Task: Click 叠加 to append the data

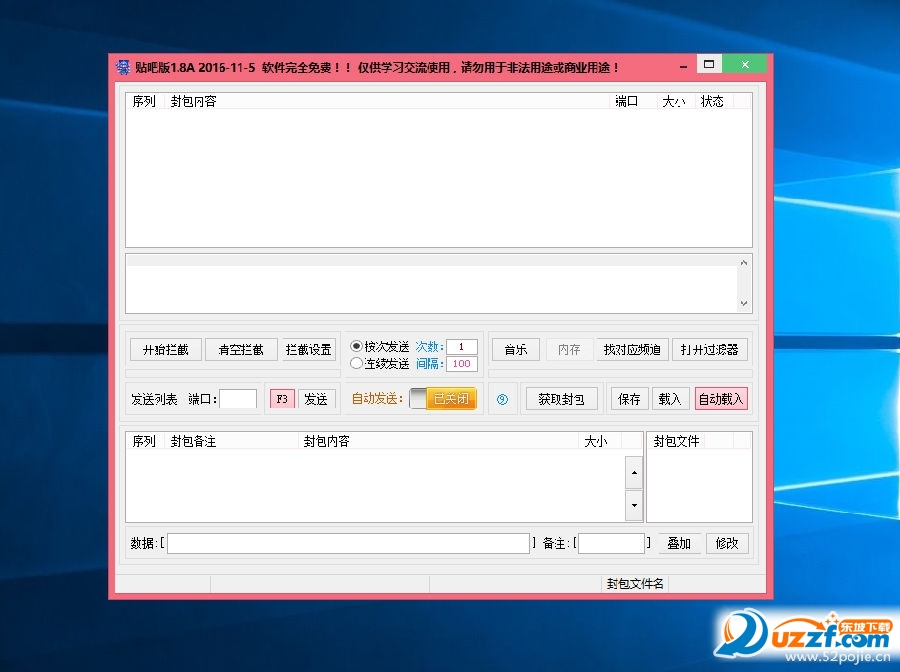Action: click(679, 543)
